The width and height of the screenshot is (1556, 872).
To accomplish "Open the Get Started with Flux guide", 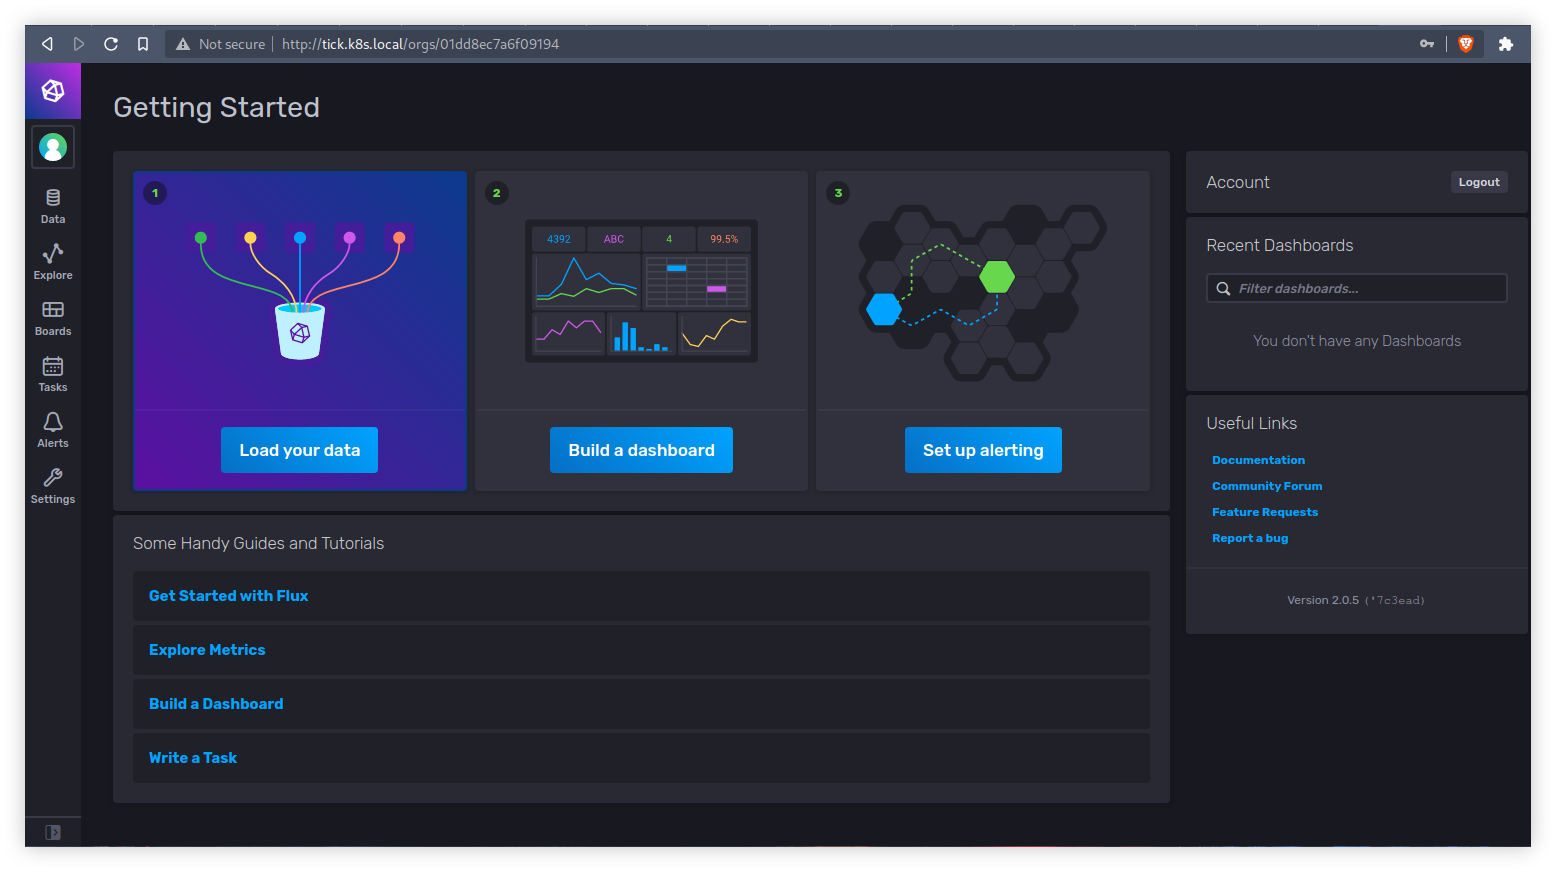I will coord(229,596).
